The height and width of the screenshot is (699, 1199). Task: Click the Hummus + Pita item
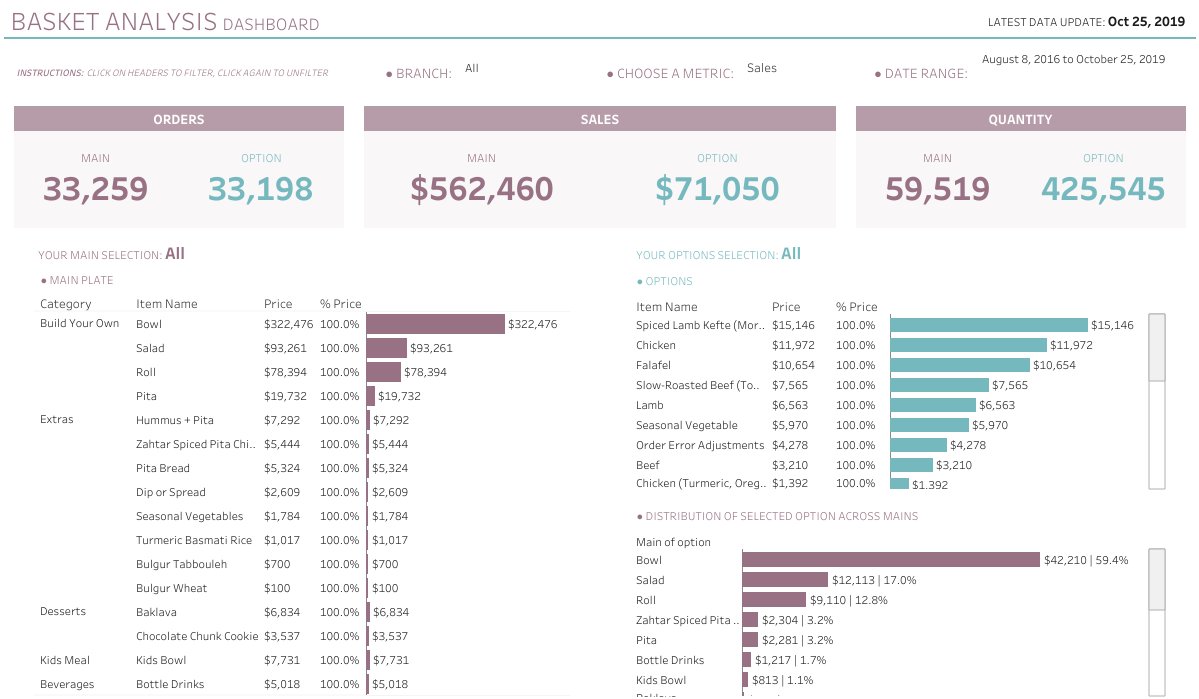click(174, 420)
